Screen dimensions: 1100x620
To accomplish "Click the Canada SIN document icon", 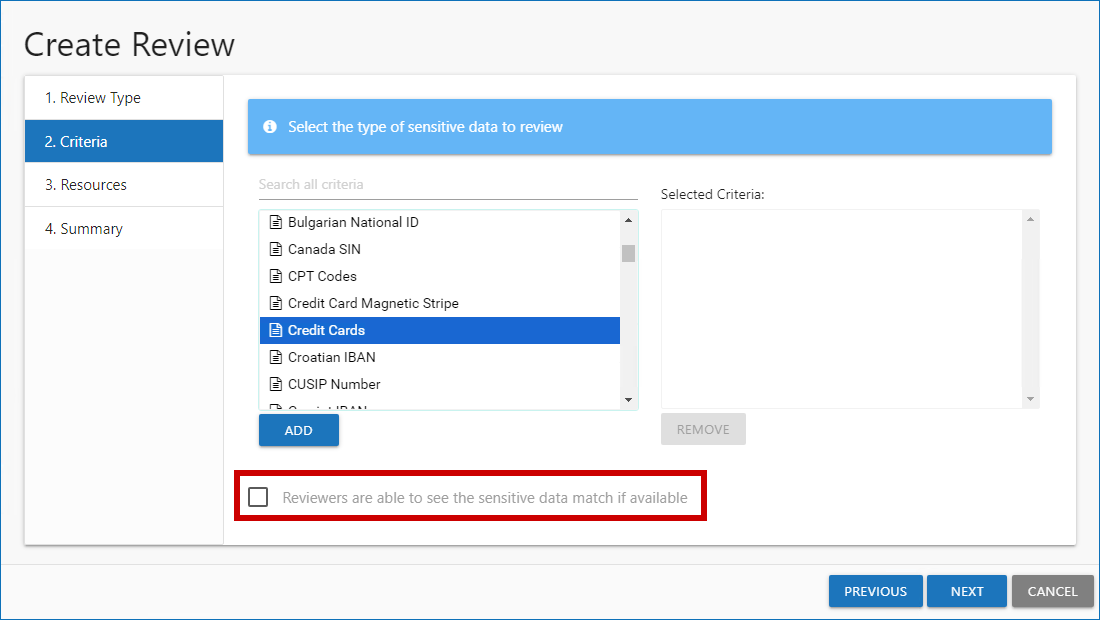I will [277, 249].
